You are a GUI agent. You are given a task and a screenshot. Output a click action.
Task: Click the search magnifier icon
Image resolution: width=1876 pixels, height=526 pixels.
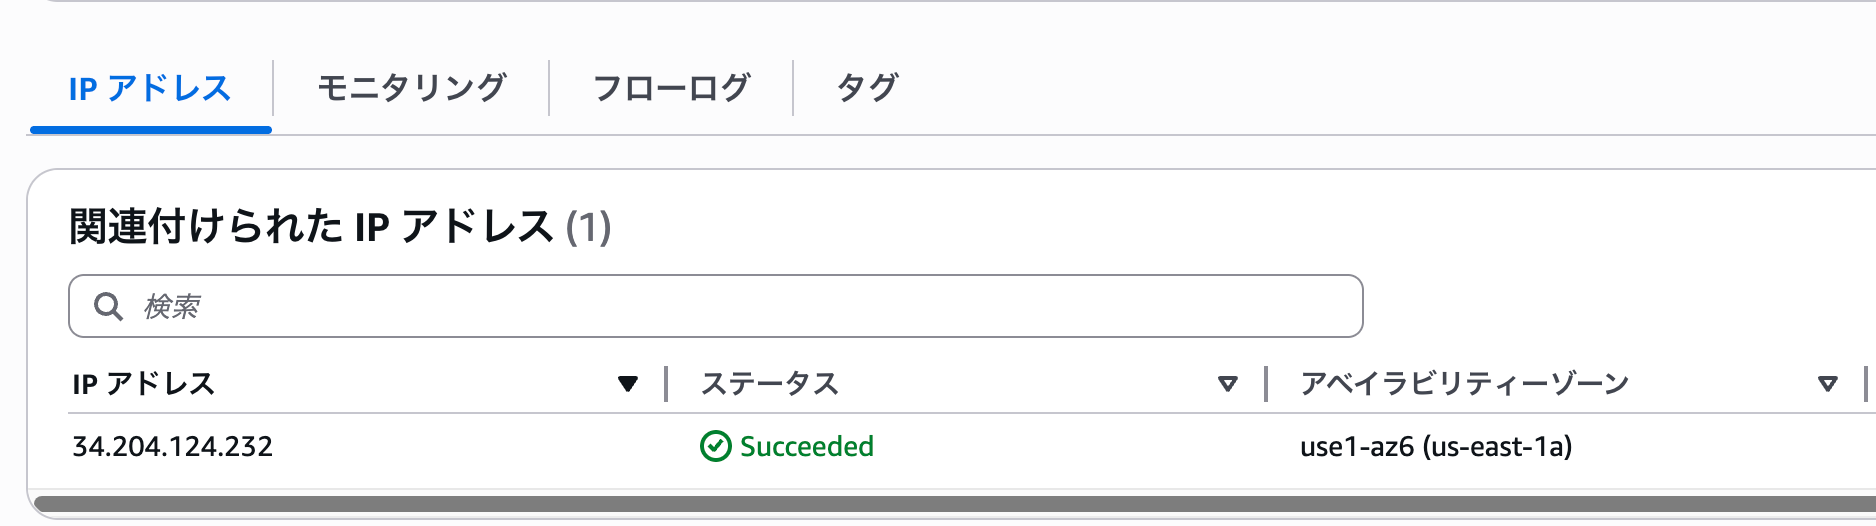pos(108,306)
